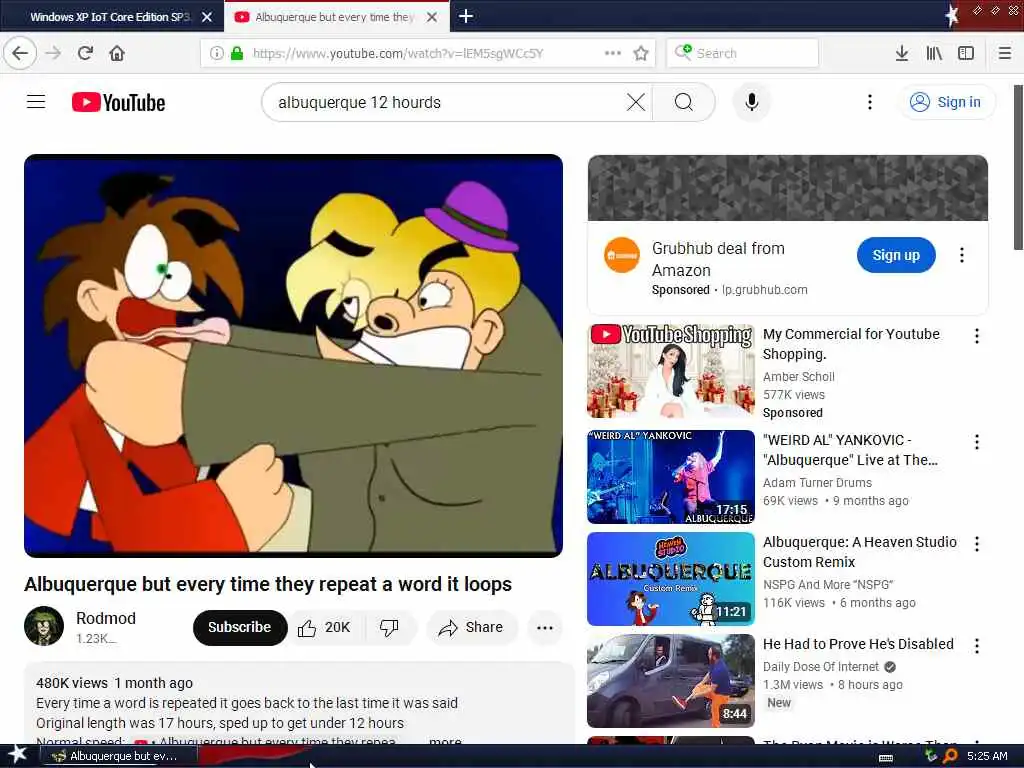The image size is (1024, 768).
Task: Click the keyboard icon in system tray
Action: pos(886,757)
